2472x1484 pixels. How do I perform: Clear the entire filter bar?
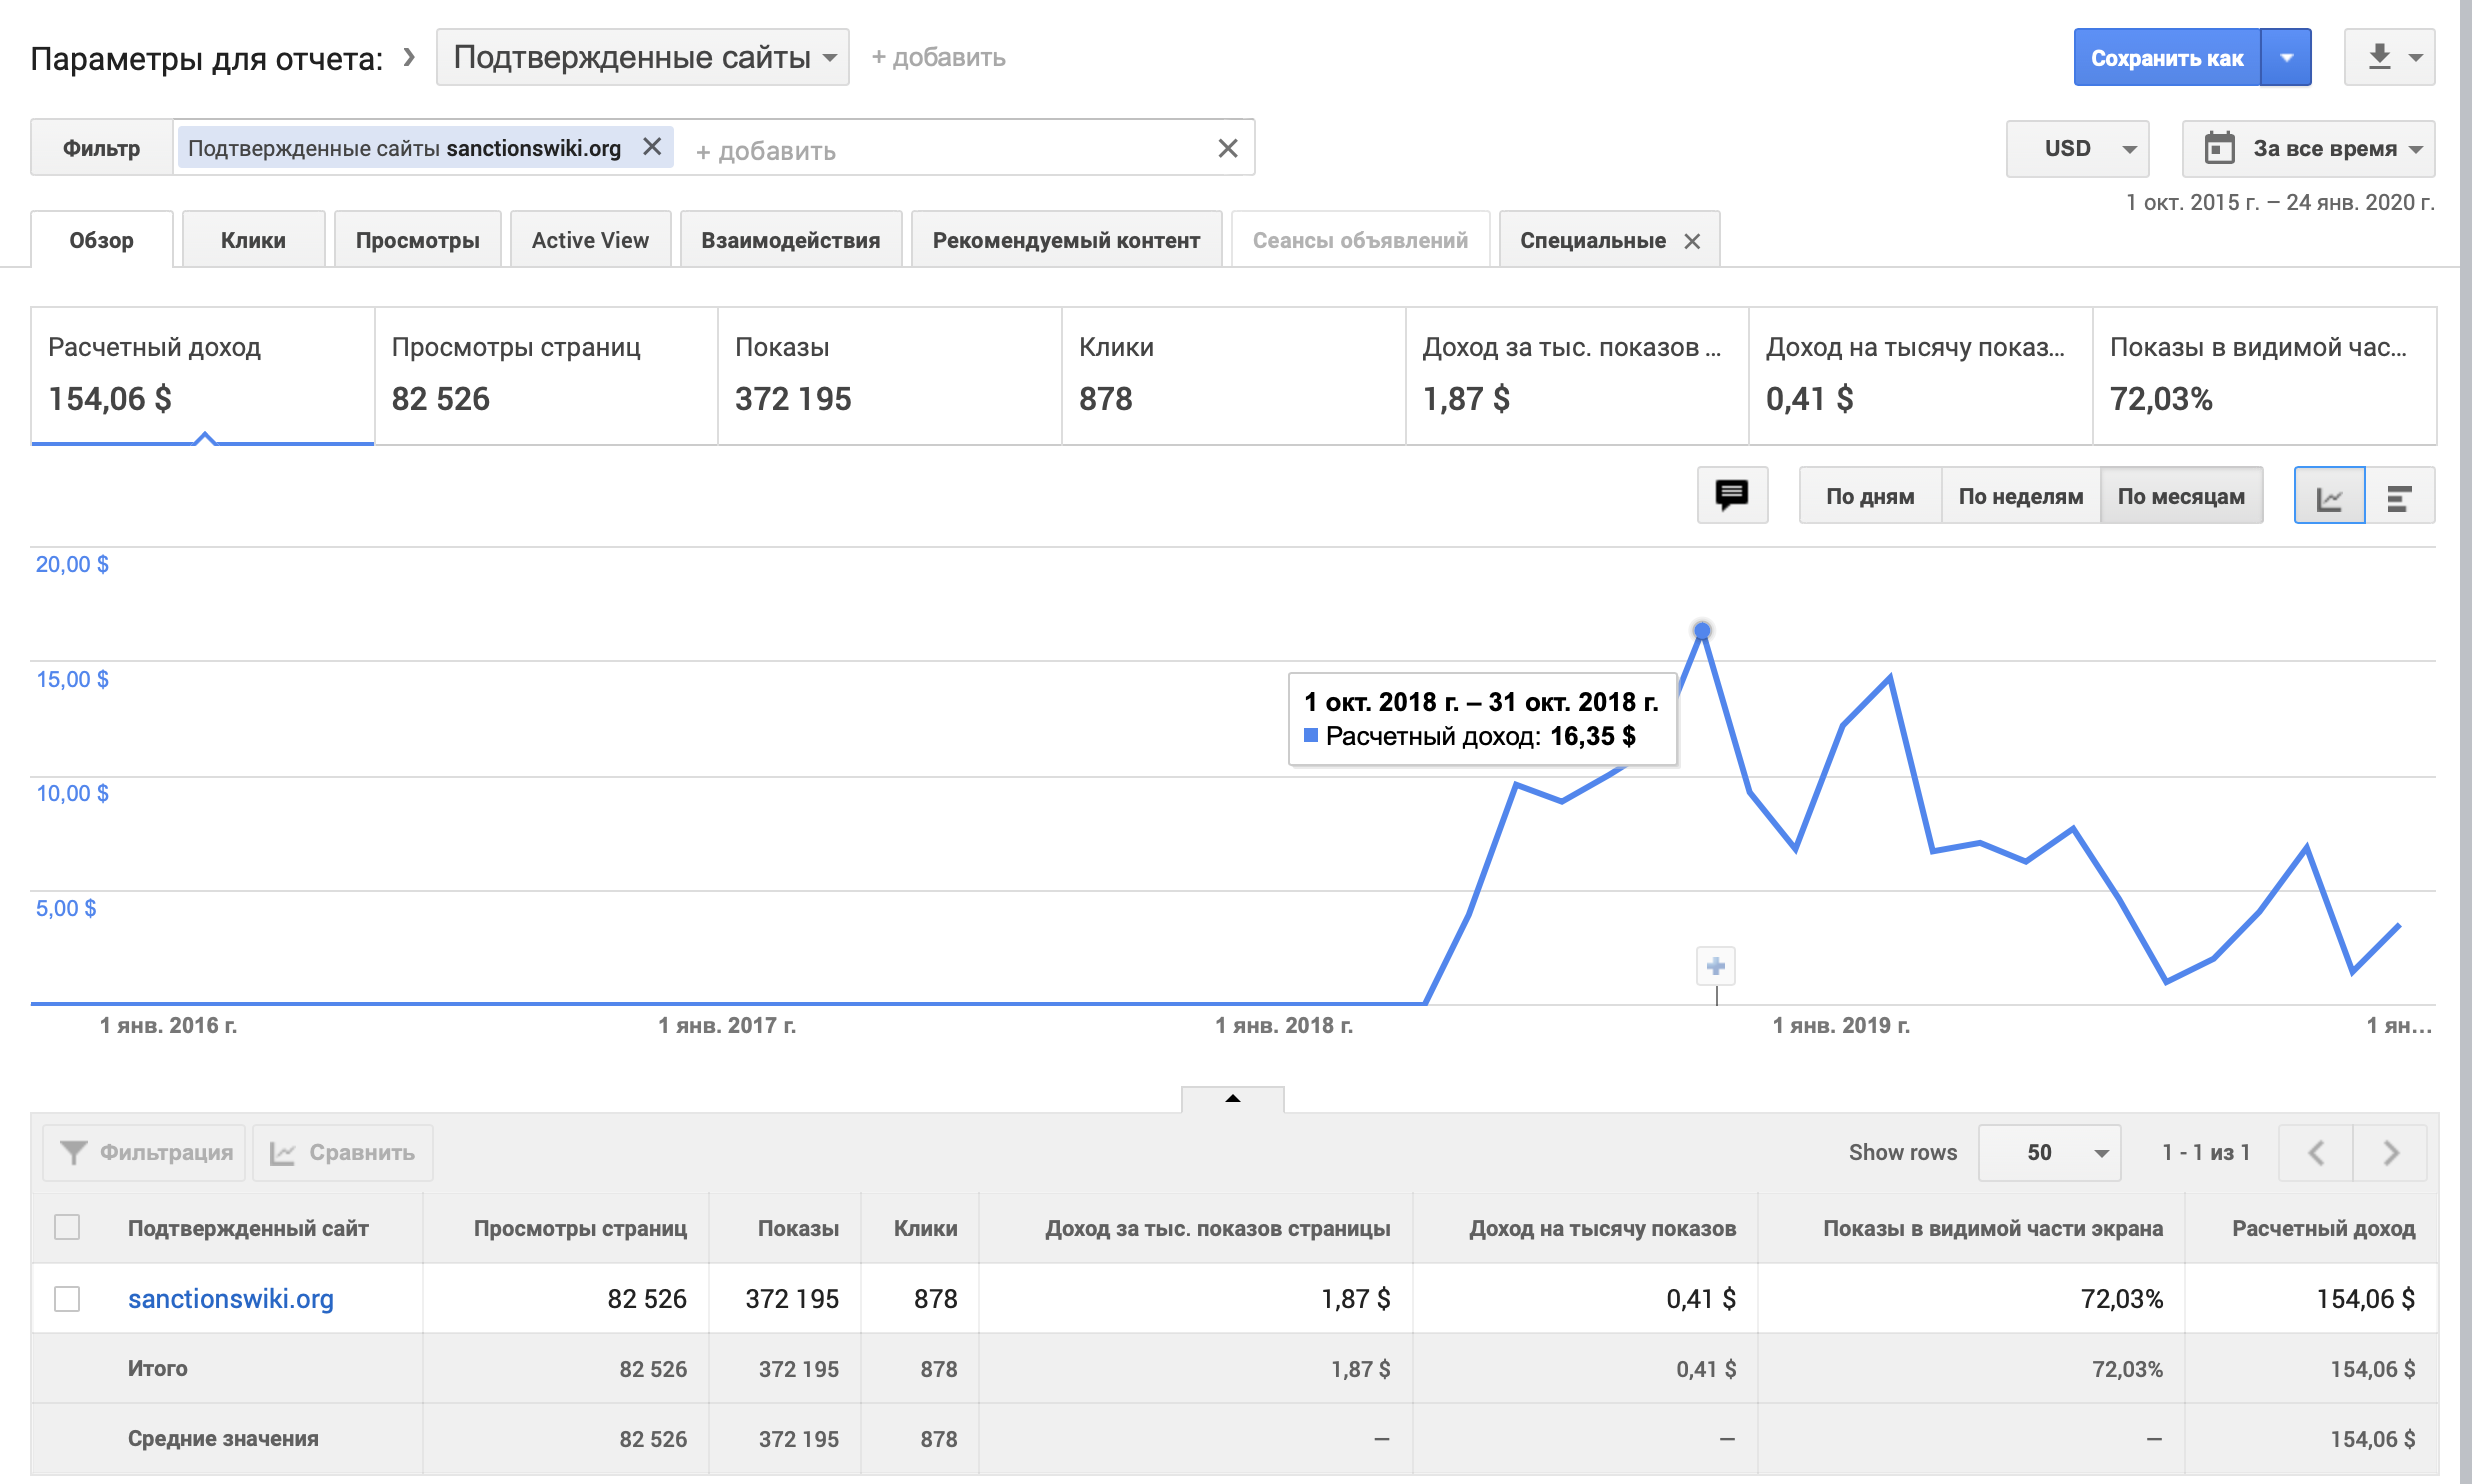[1228, 149]
